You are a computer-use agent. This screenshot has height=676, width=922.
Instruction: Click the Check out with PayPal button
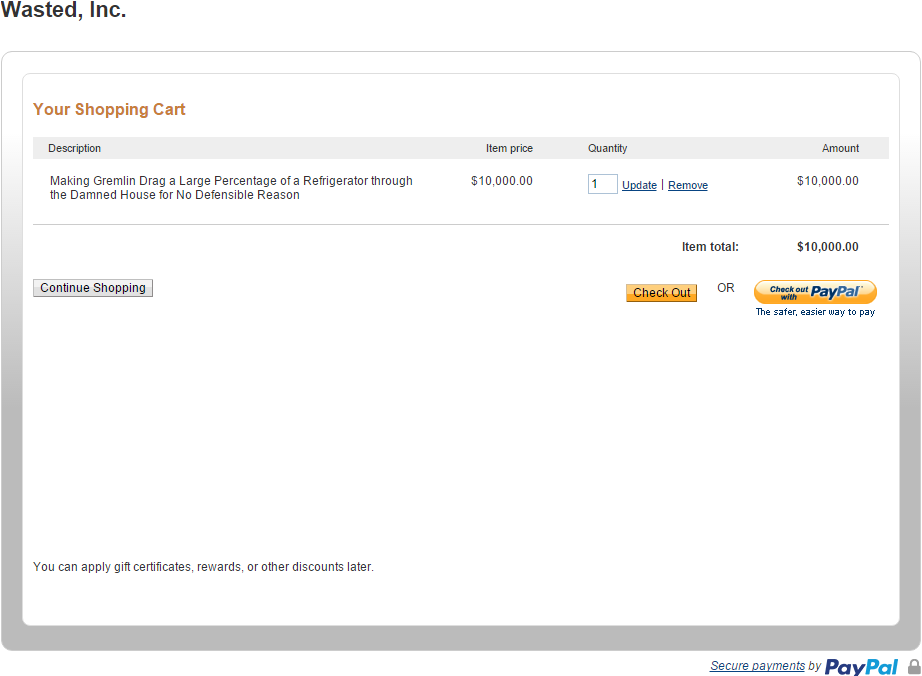pyautogui.click(x=816, y=292)
